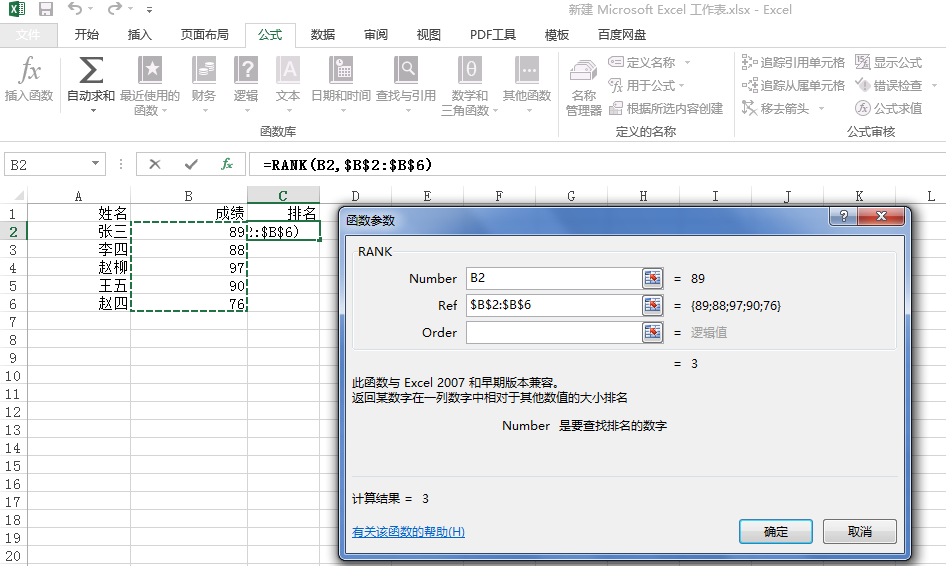Screen dimensions: 946x566
Task: Switch to the Home (开始) tab
Action: [86, 35]
